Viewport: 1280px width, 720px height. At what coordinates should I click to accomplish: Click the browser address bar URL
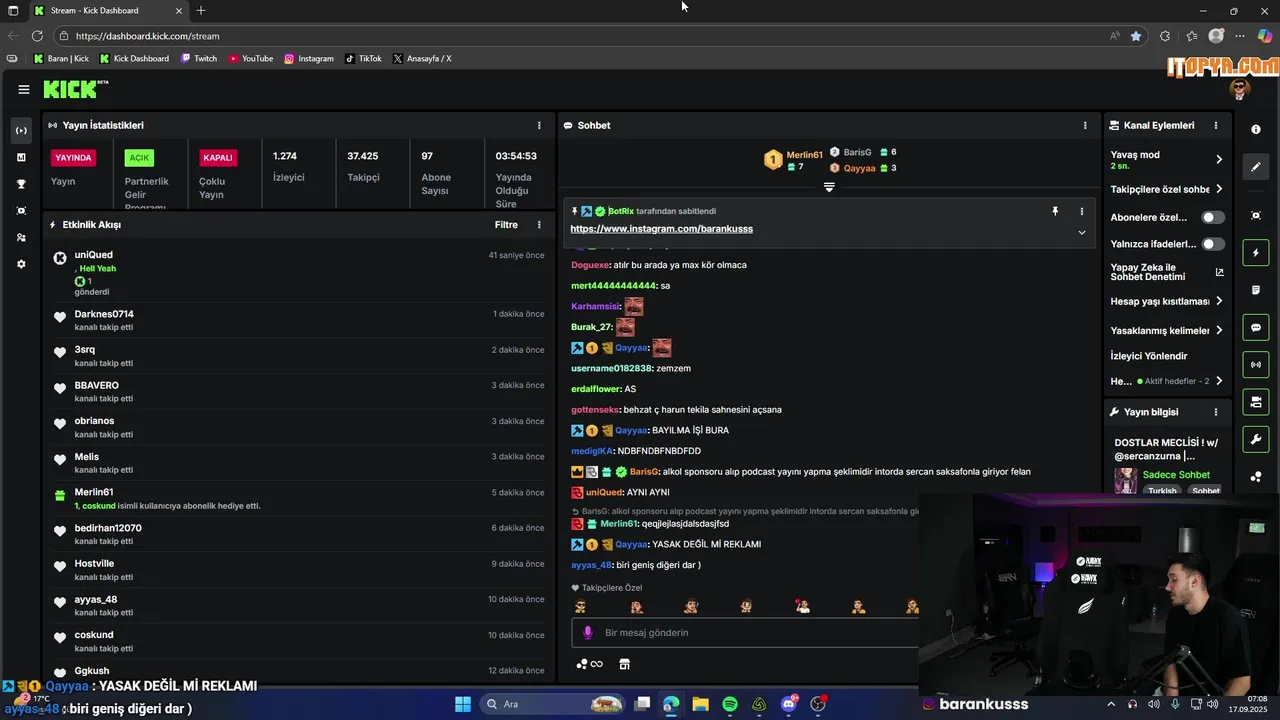tap(147, 36)
